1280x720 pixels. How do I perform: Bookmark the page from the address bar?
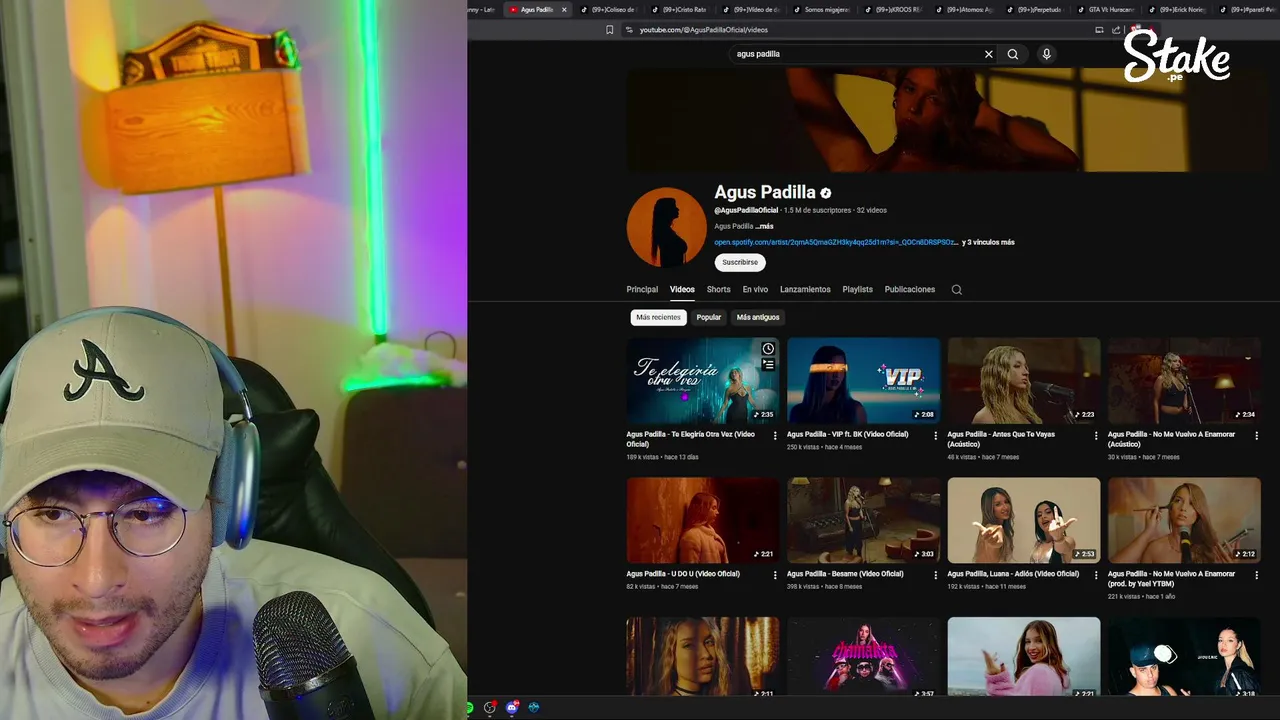tap(610, 30)
